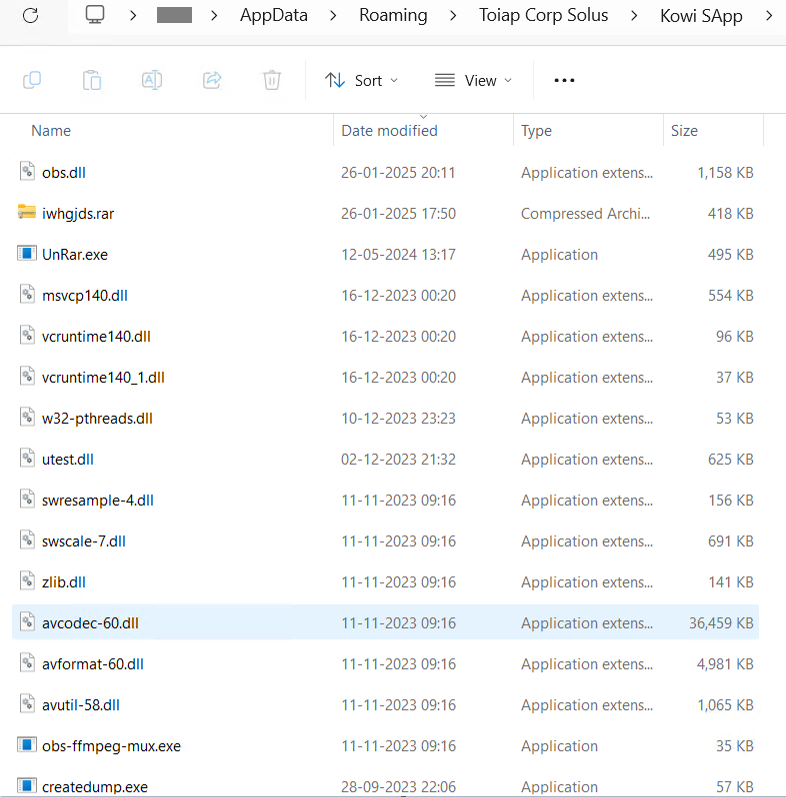The height and width of the screenshot is (797, 786).
Task: Select the avcodec-60.dll file row
Action: 90,623
